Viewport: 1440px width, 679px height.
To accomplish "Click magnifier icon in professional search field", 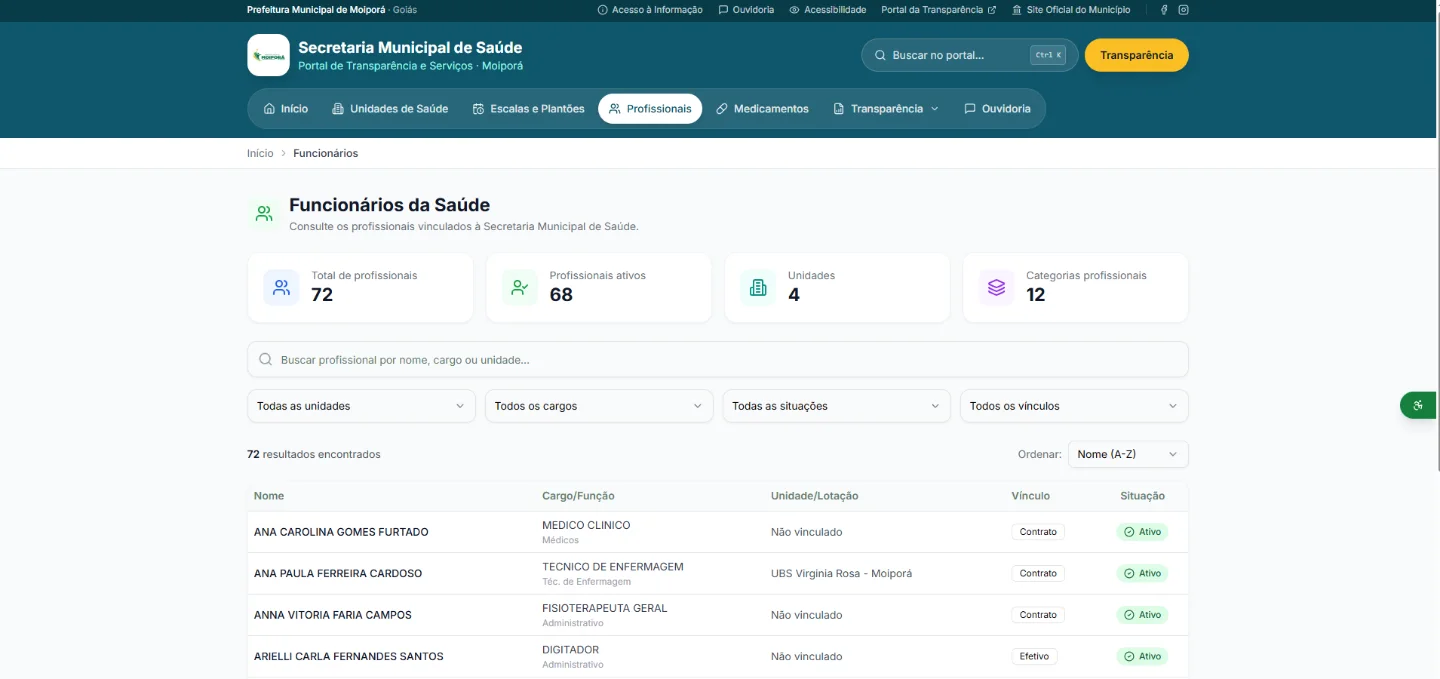I will click(x=266, y=360).
